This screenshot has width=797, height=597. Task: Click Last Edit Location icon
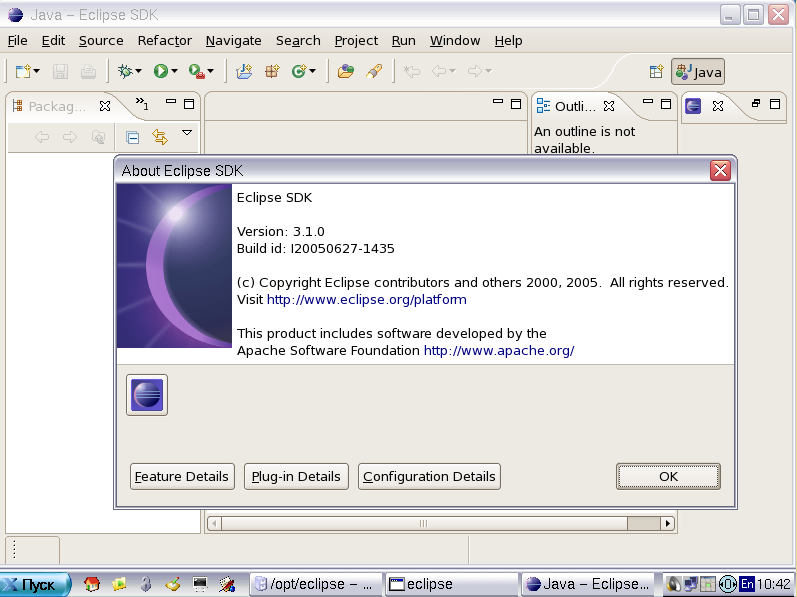[x=412, y=71]
